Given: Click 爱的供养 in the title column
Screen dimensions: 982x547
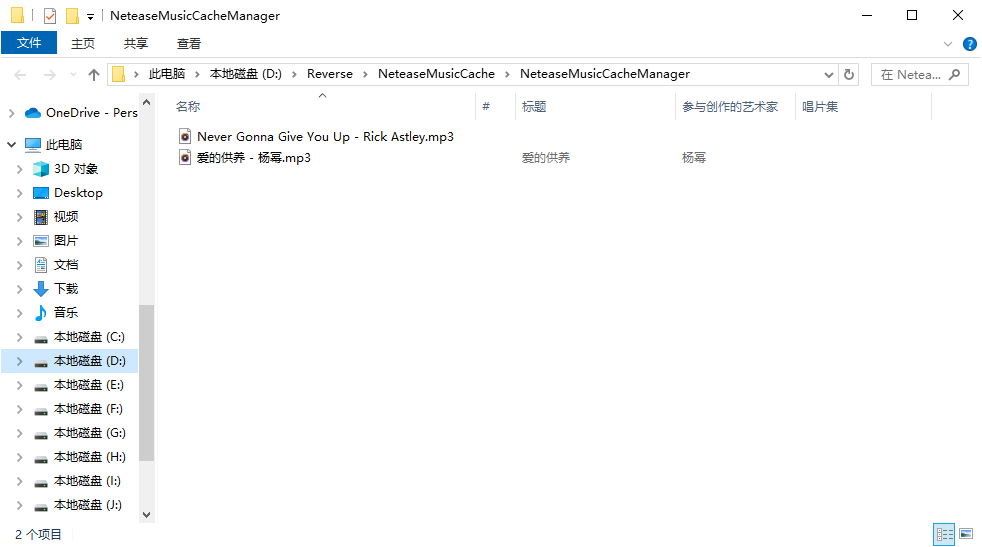Looking at the screenshot, I should [x=545, y=158].
